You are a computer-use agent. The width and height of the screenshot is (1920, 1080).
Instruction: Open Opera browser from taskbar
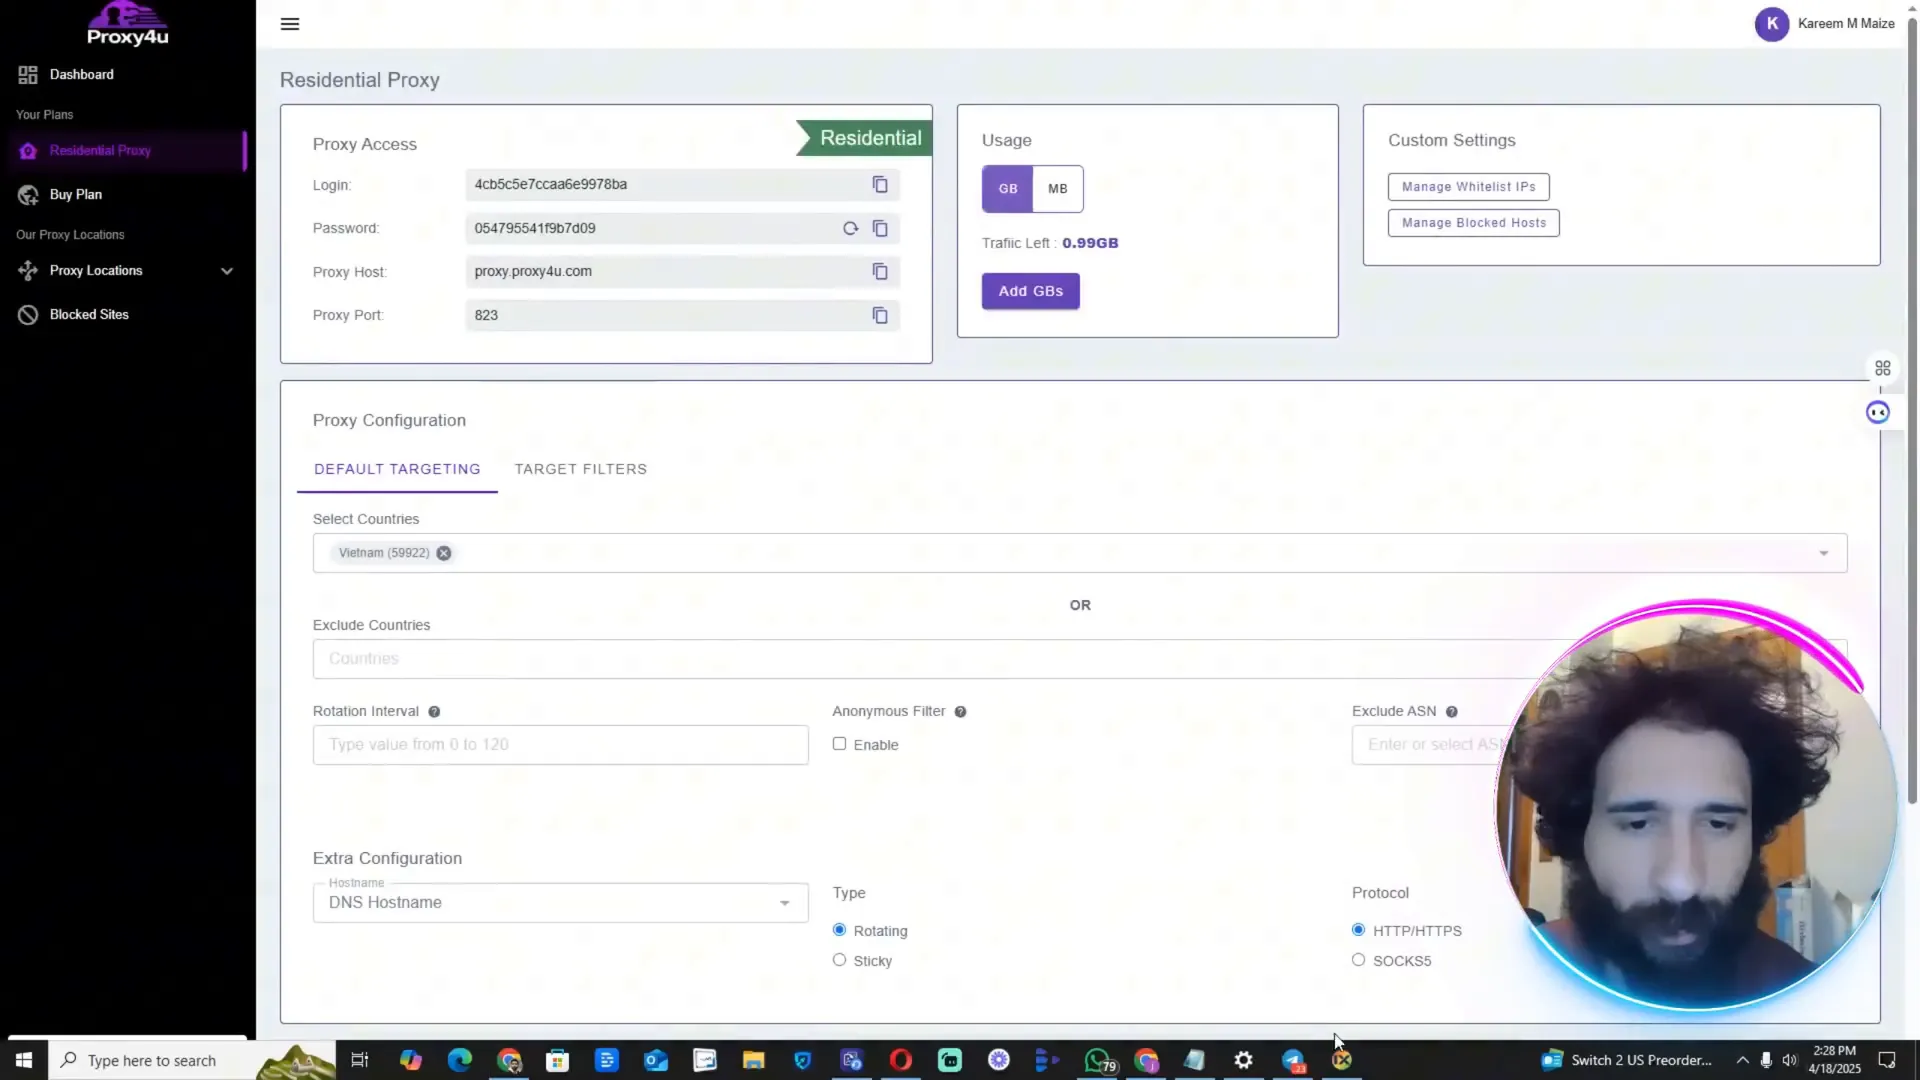(x=900, y=1060)
